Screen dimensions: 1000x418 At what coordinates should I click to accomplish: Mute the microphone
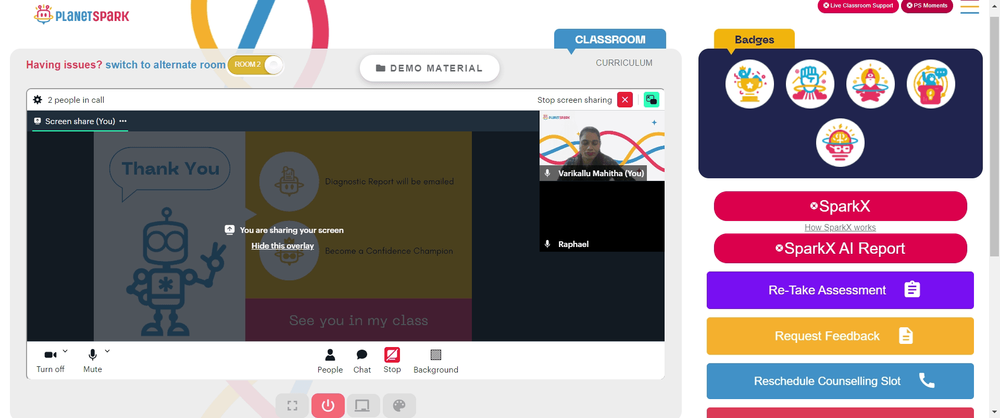point(92,361)
